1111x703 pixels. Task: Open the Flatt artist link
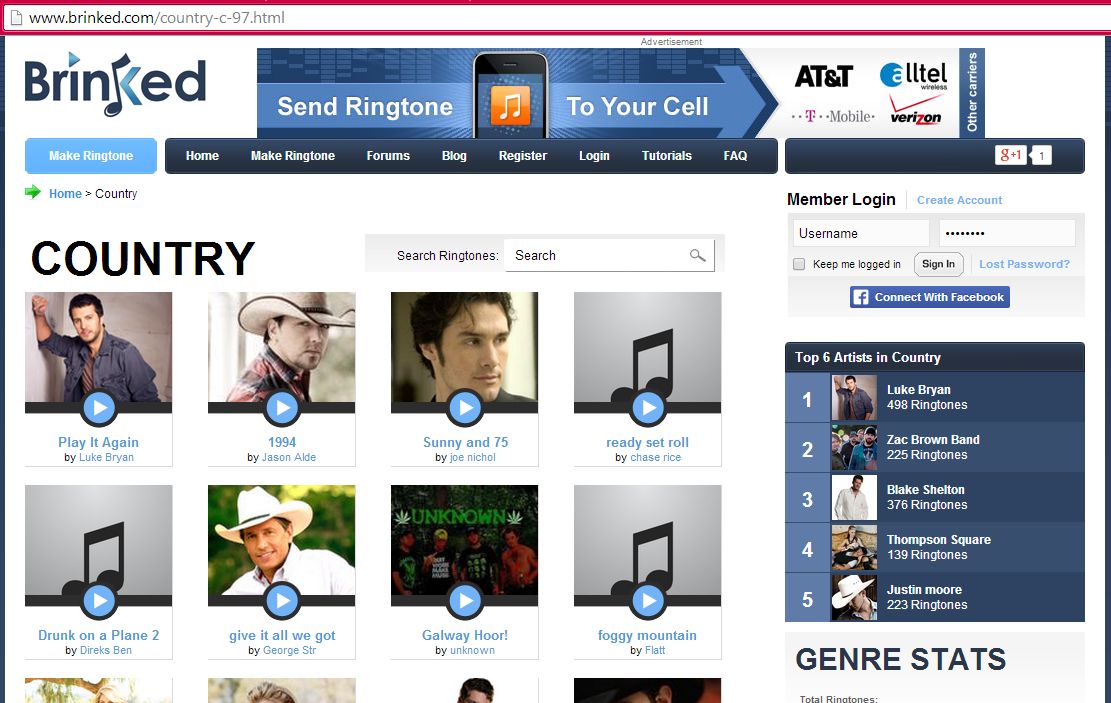655,651
